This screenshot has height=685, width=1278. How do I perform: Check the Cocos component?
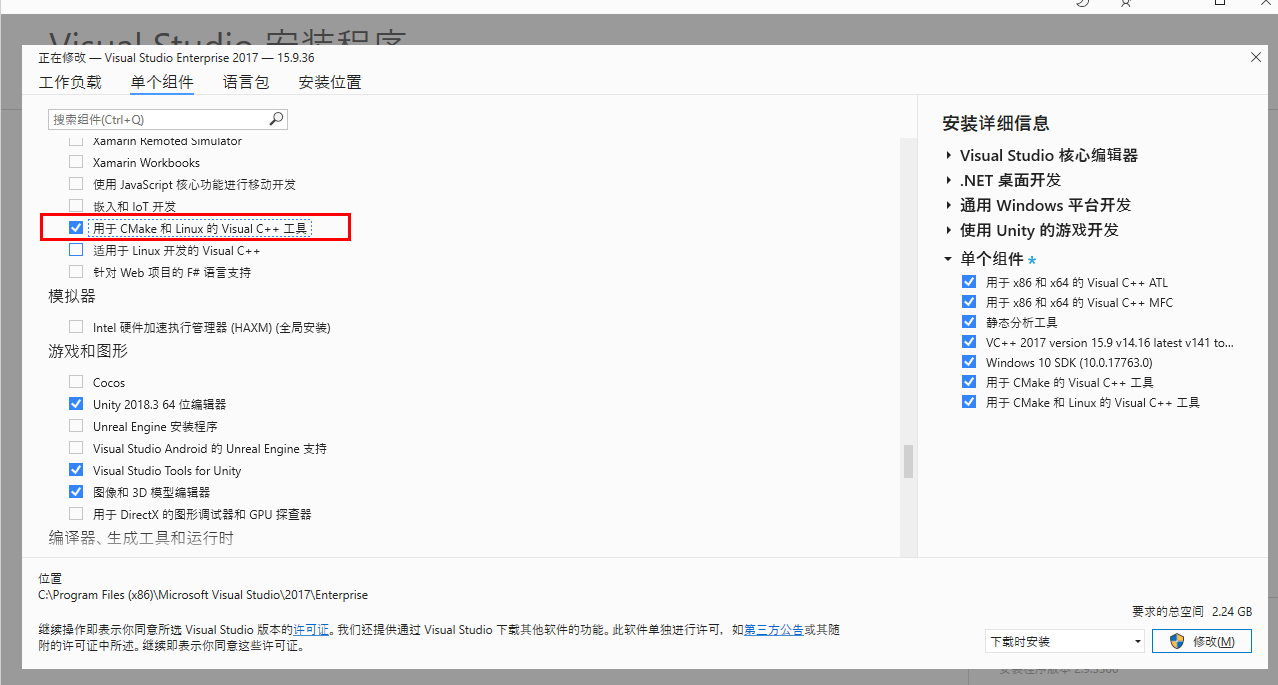[76, 381]
